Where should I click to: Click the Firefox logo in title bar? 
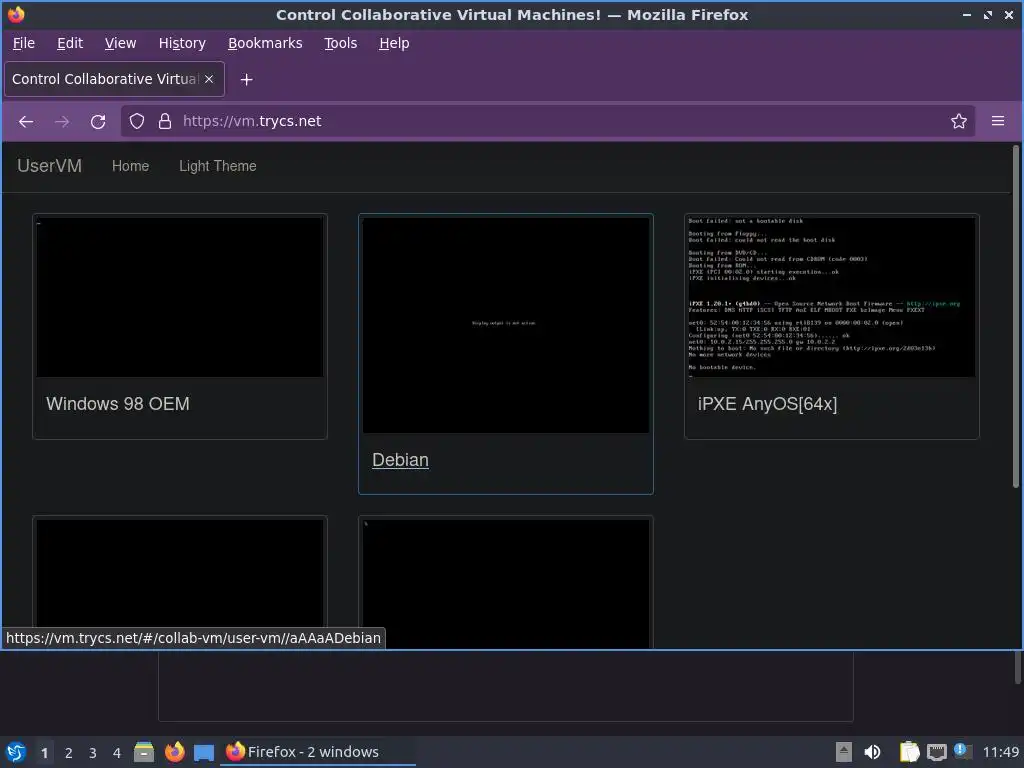(x=16, y=14)
